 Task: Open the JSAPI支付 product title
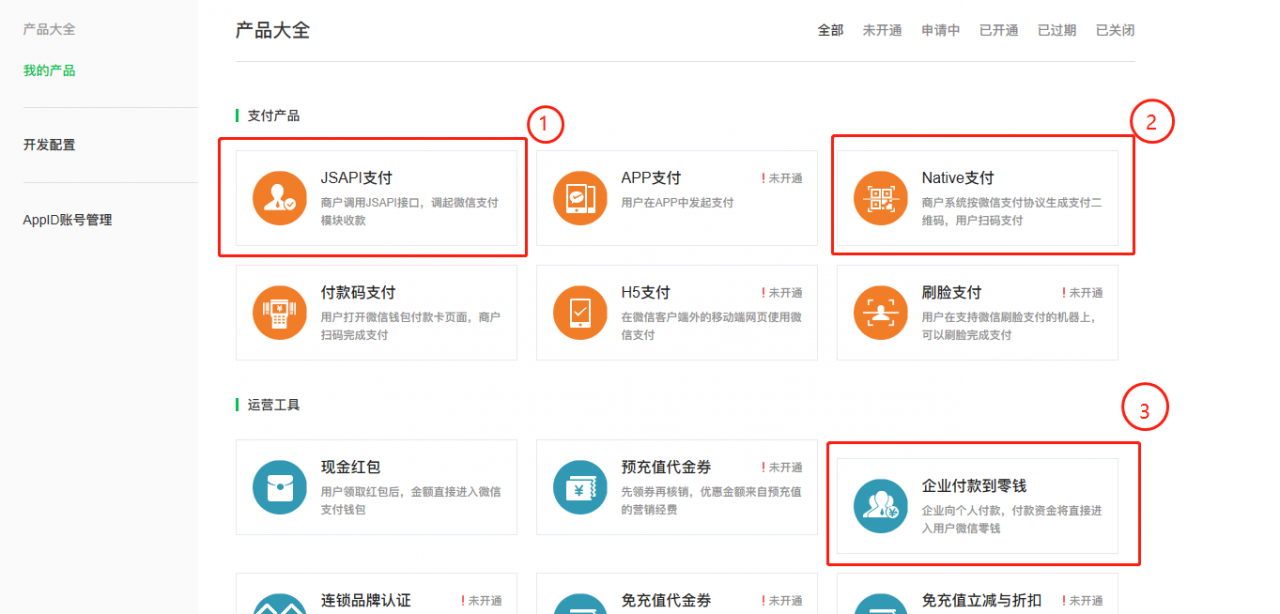[356, 178]
